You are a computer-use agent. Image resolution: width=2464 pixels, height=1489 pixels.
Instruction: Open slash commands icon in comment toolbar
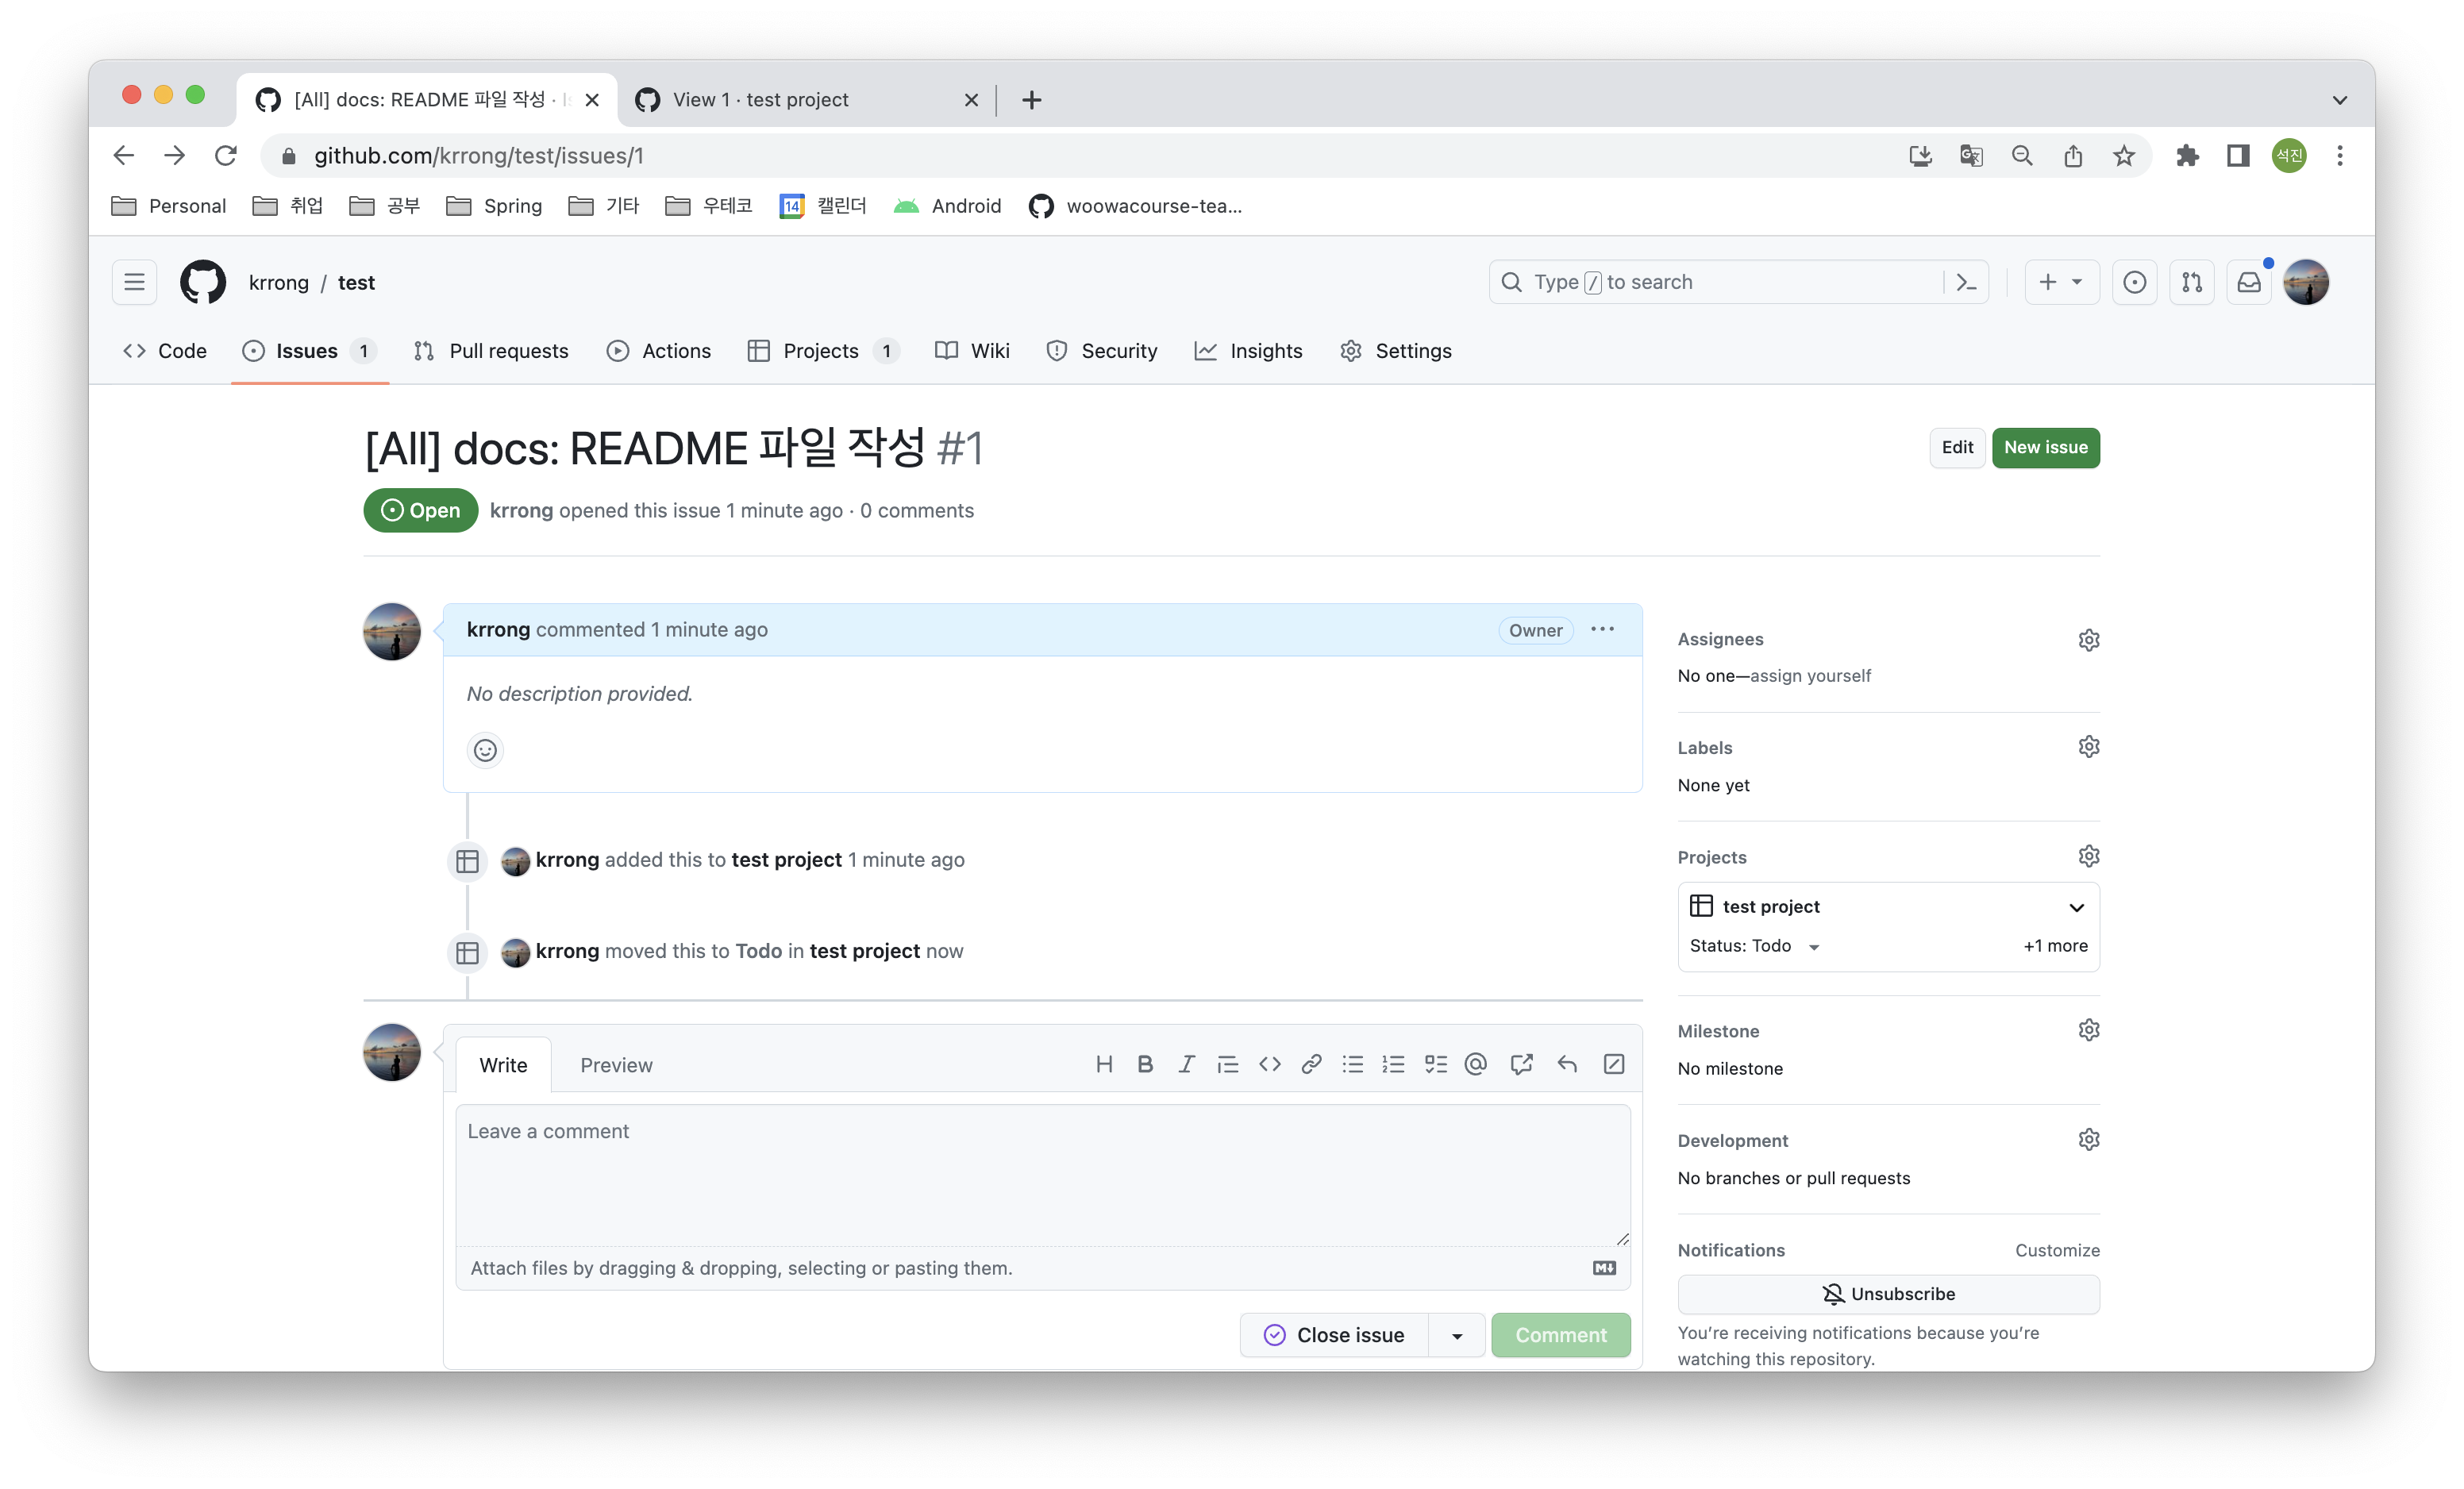point(1613,1064)
